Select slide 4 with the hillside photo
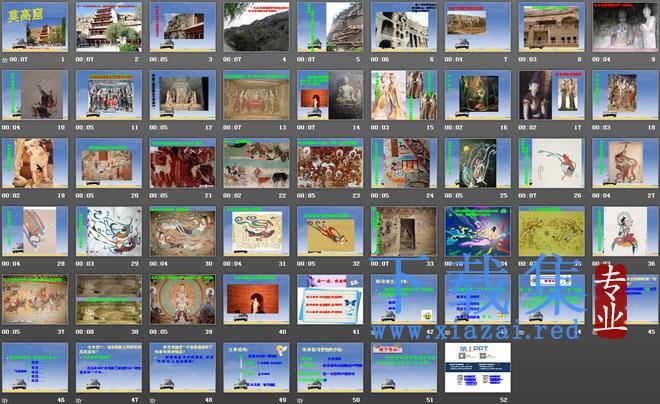This screenshot has width=660, height=404. coord(256,27)
